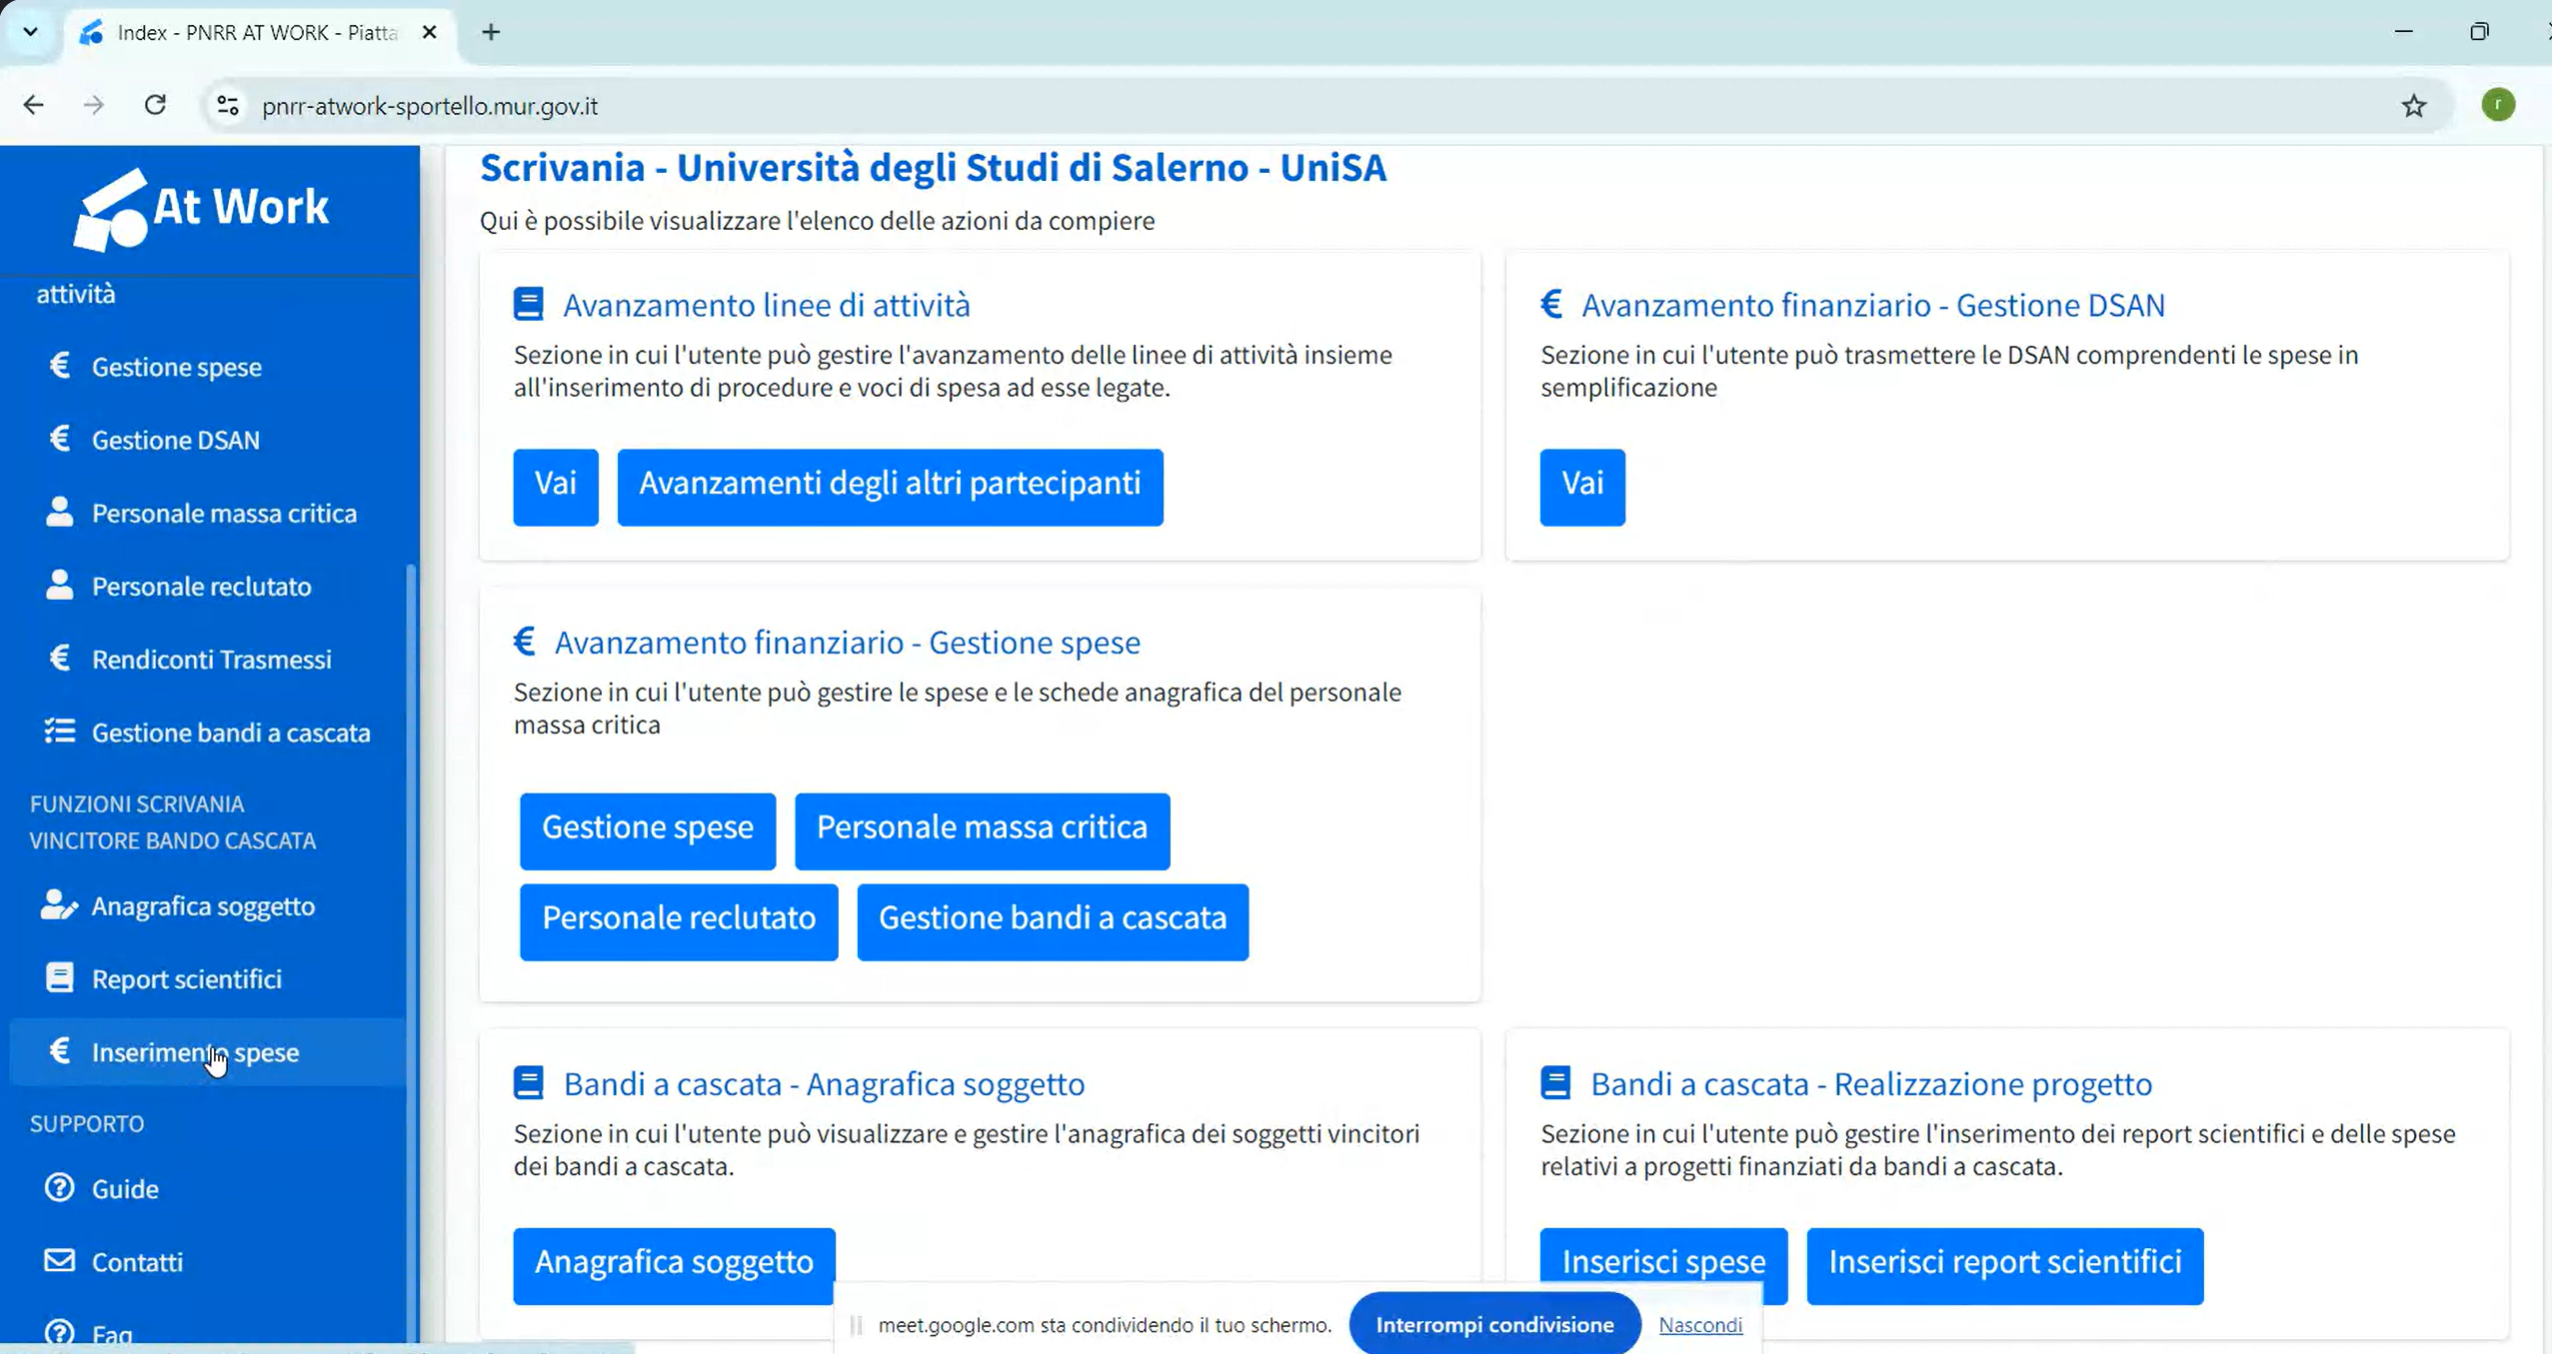
Task: Click euro icon beside Rendiconti Trasmessi
Action: tap(60, 658)
